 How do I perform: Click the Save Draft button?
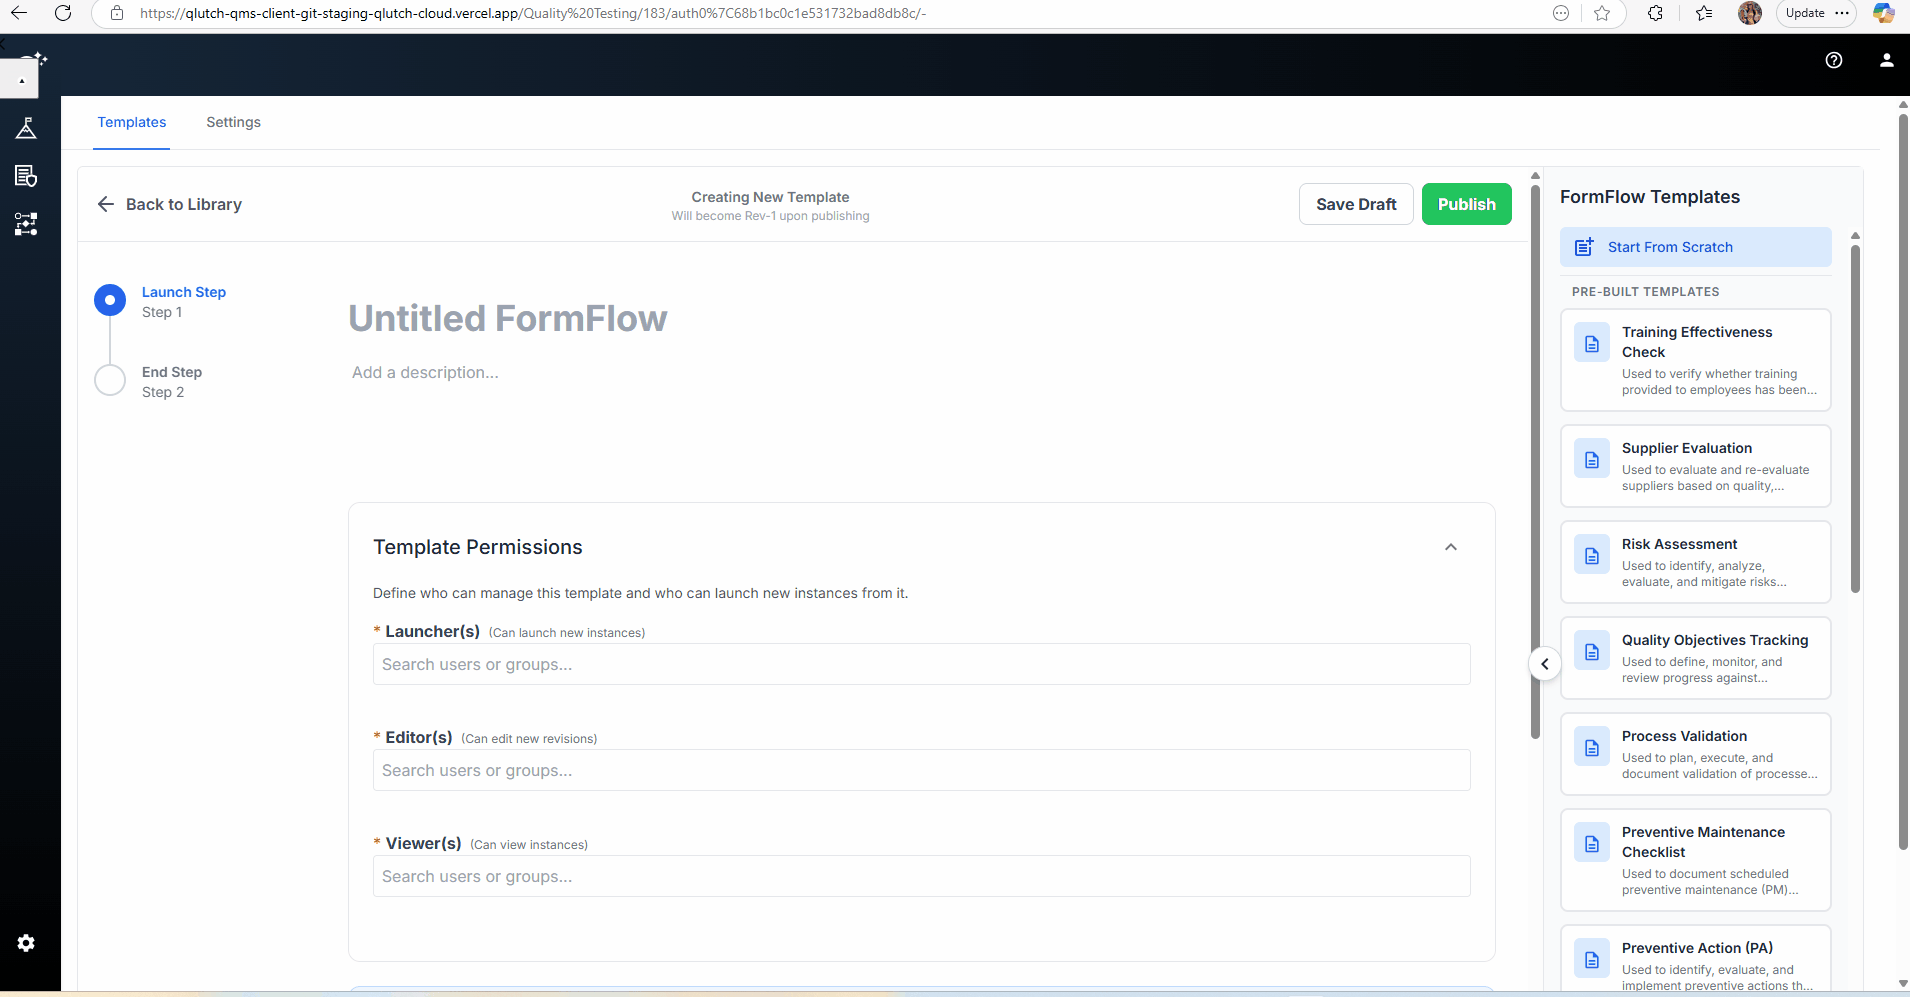coord(1355,204)
